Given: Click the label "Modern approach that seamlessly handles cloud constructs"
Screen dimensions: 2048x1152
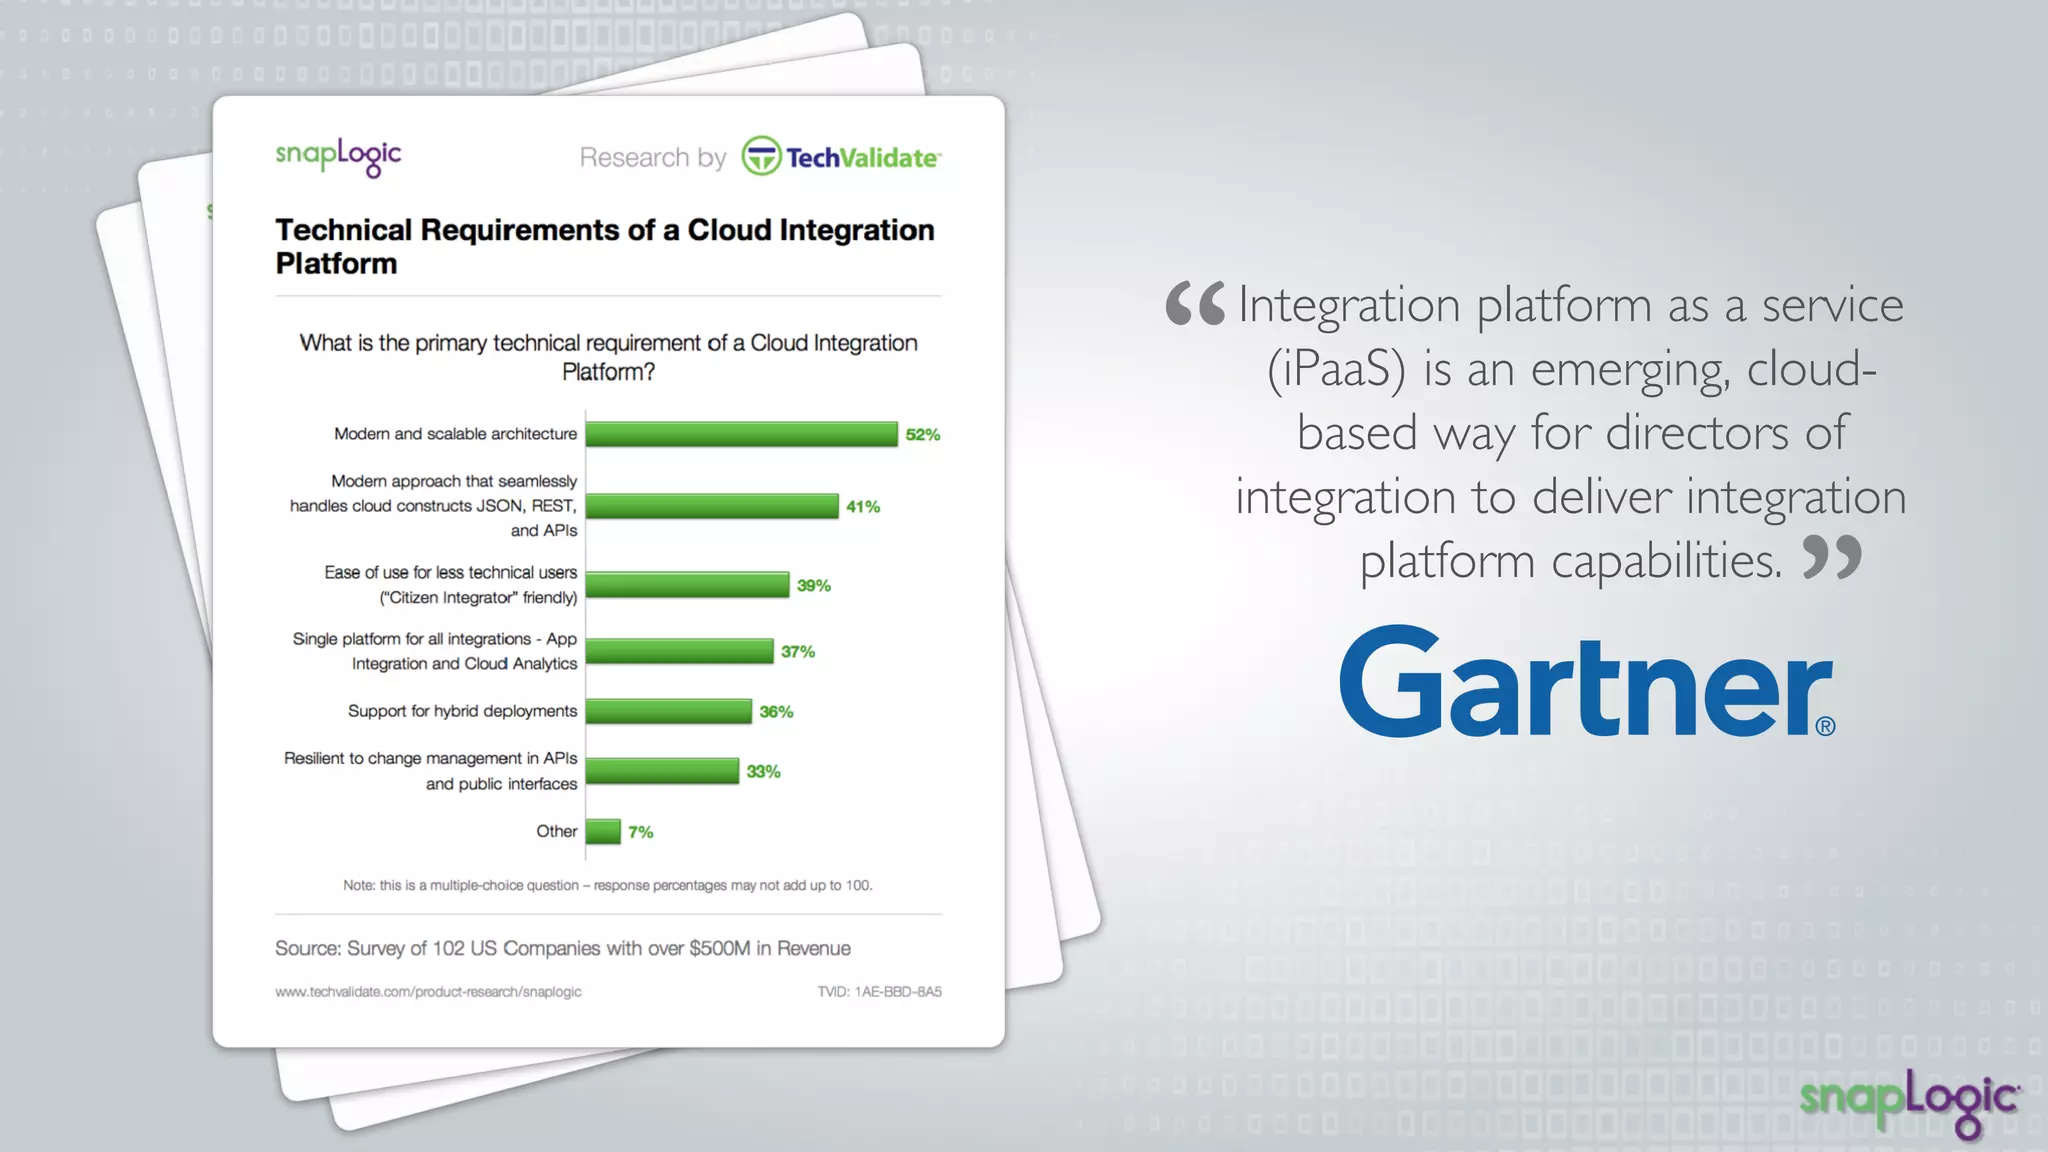Looking at the screenshot, I should click(434, 506).
